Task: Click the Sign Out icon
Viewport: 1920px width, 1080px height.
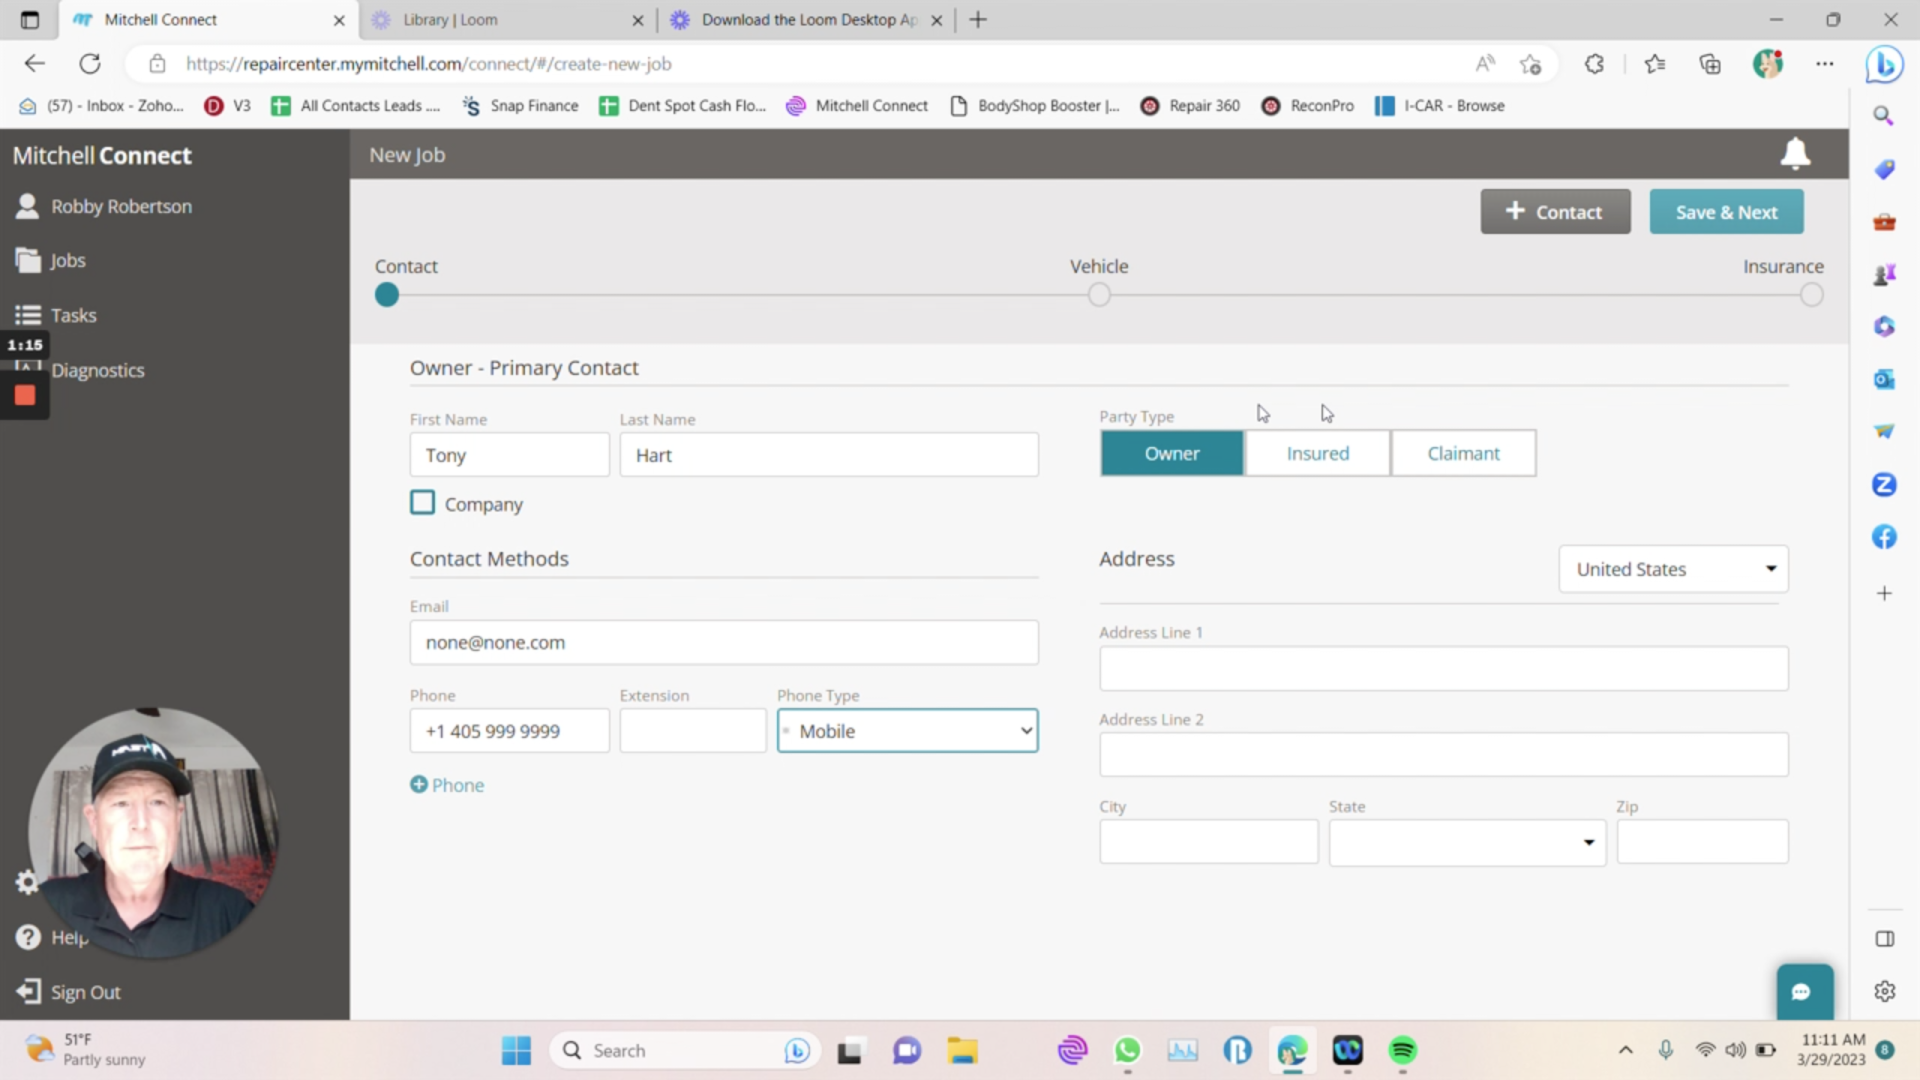Action: click(x=28, y=991)
